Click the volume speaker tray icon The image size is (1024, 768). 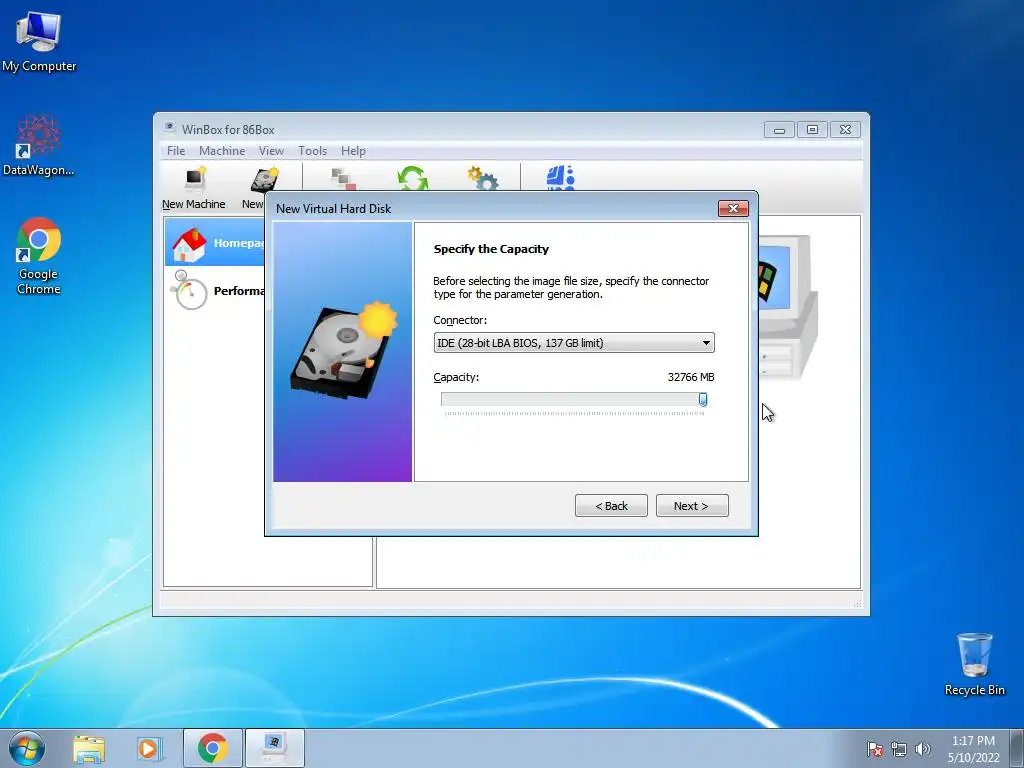pos(922,749)
